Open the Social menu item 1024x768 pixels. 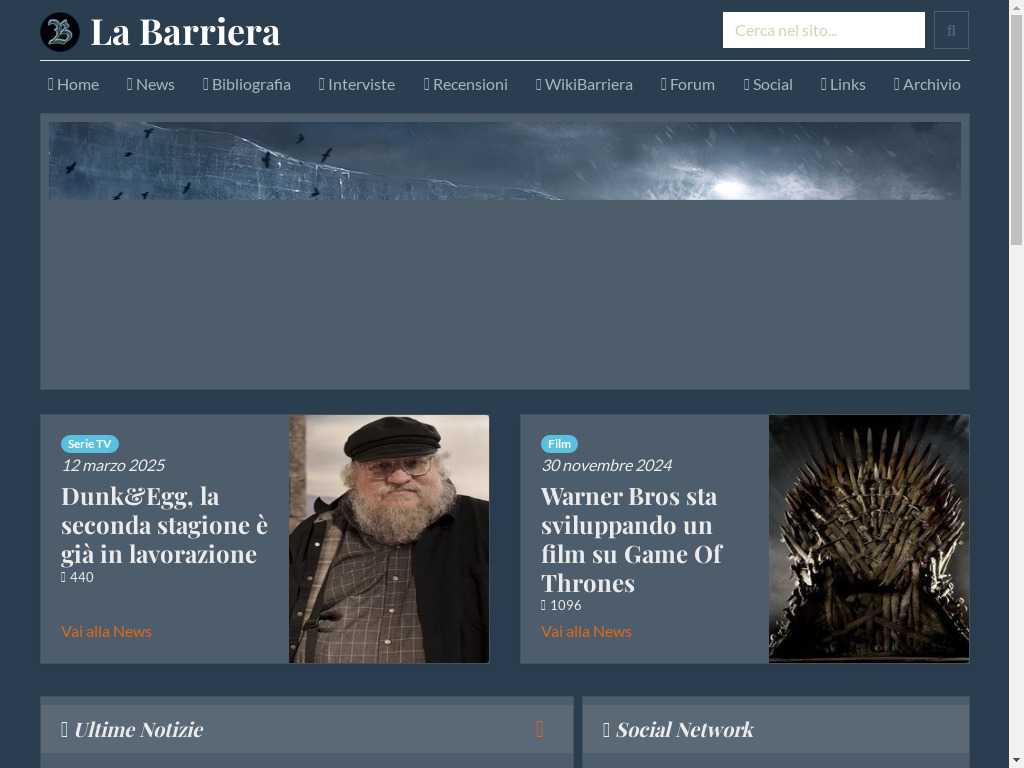tap(768, 85)
